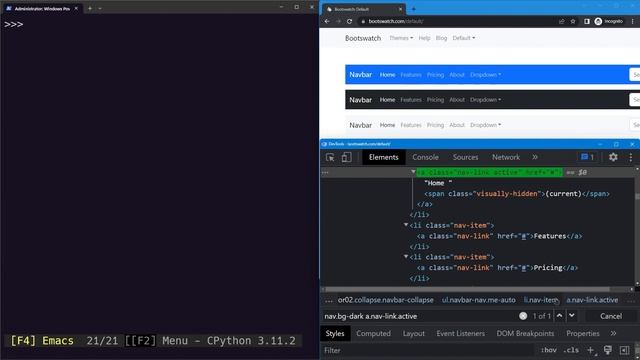The image size is (640, 360).
Task: Select the span visually-hidden node
Action: (517, 193)
